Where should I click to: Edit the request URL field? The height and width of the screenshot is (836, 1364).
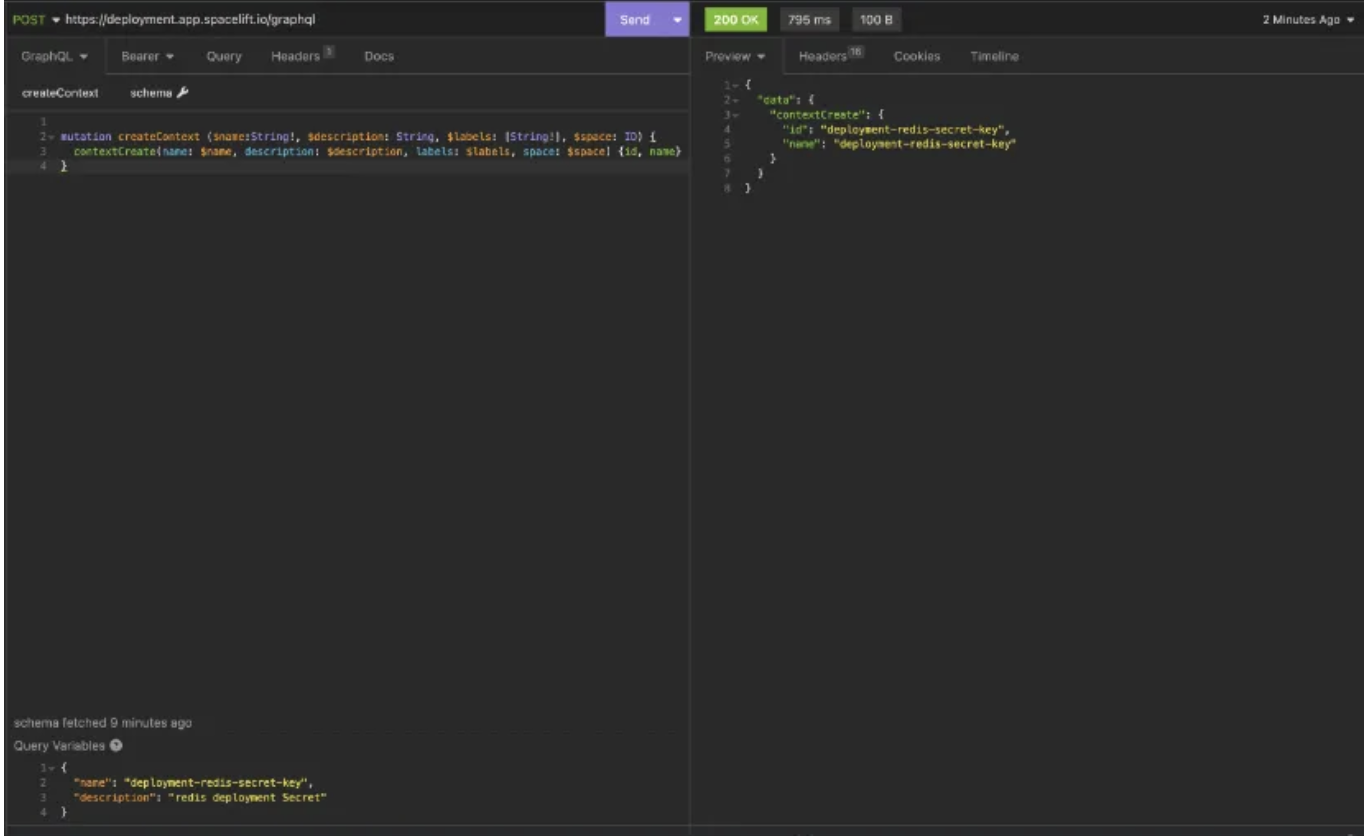[330, 20]
